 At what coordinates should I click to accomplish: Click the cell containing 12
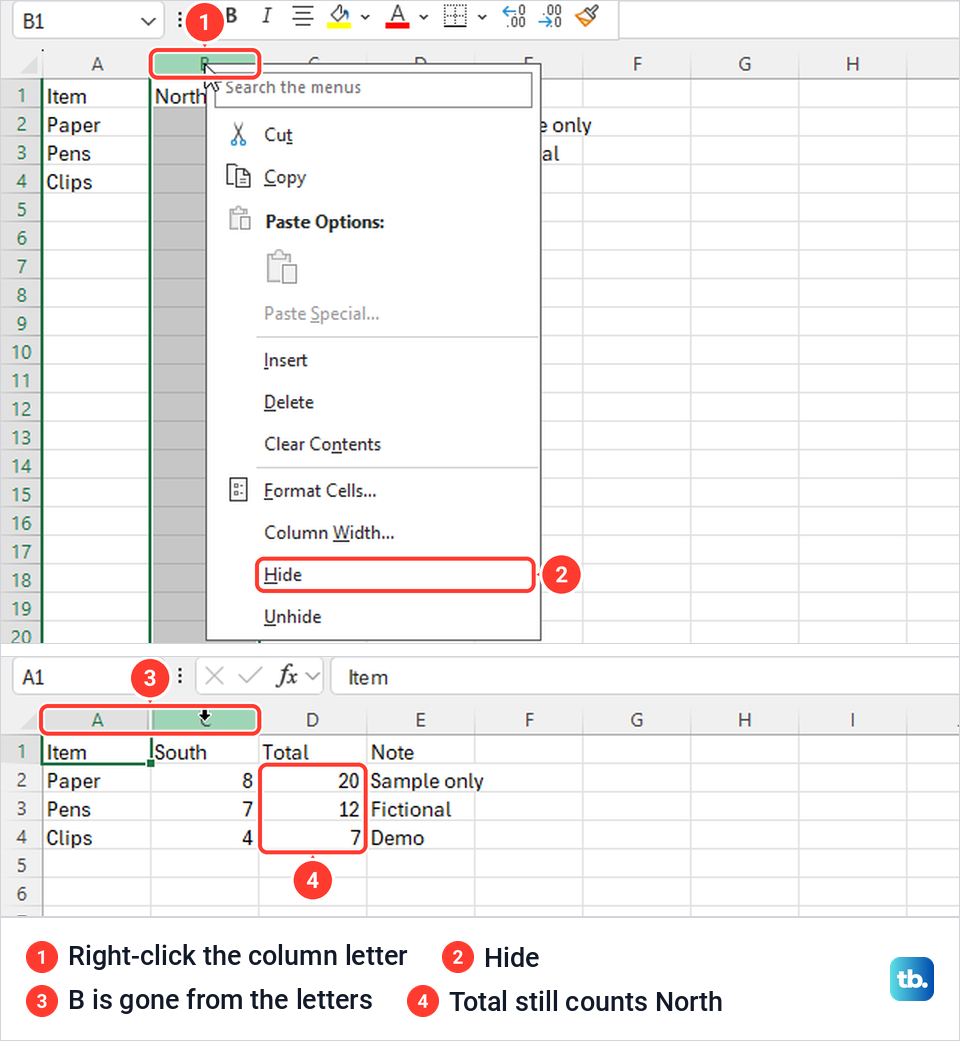click(x=312, y=809)
